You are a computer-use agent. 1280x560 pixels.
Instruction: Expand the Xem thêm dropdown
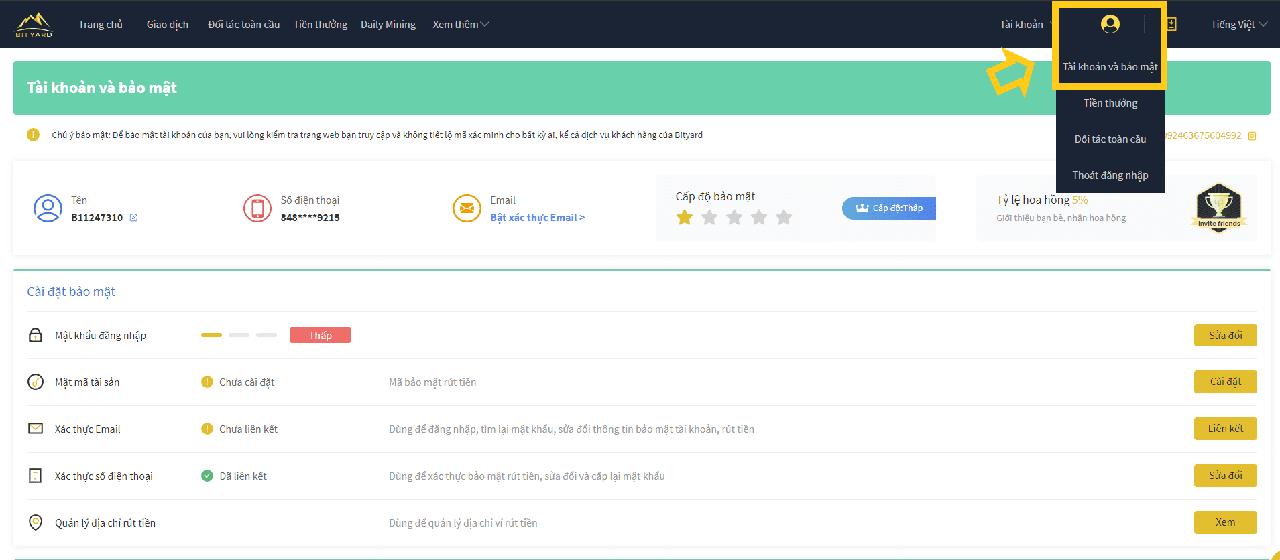(461, 24)
